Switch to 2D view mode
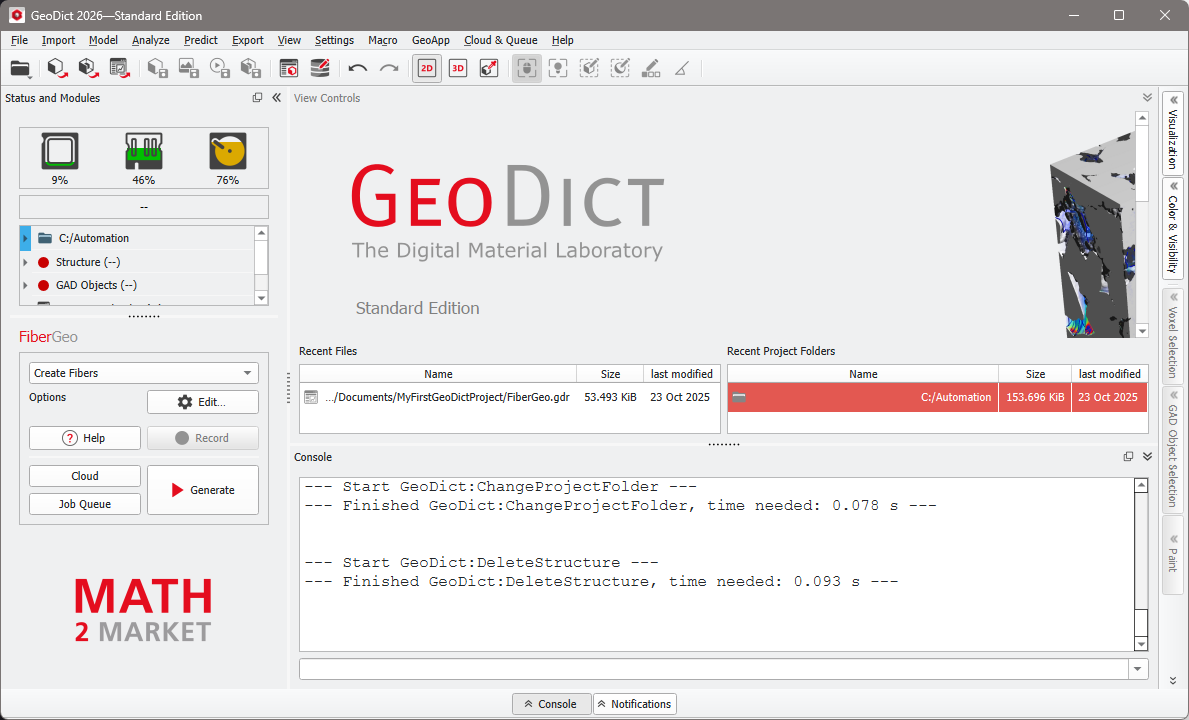The image size is (1189, 720). [x=427, y=68]
